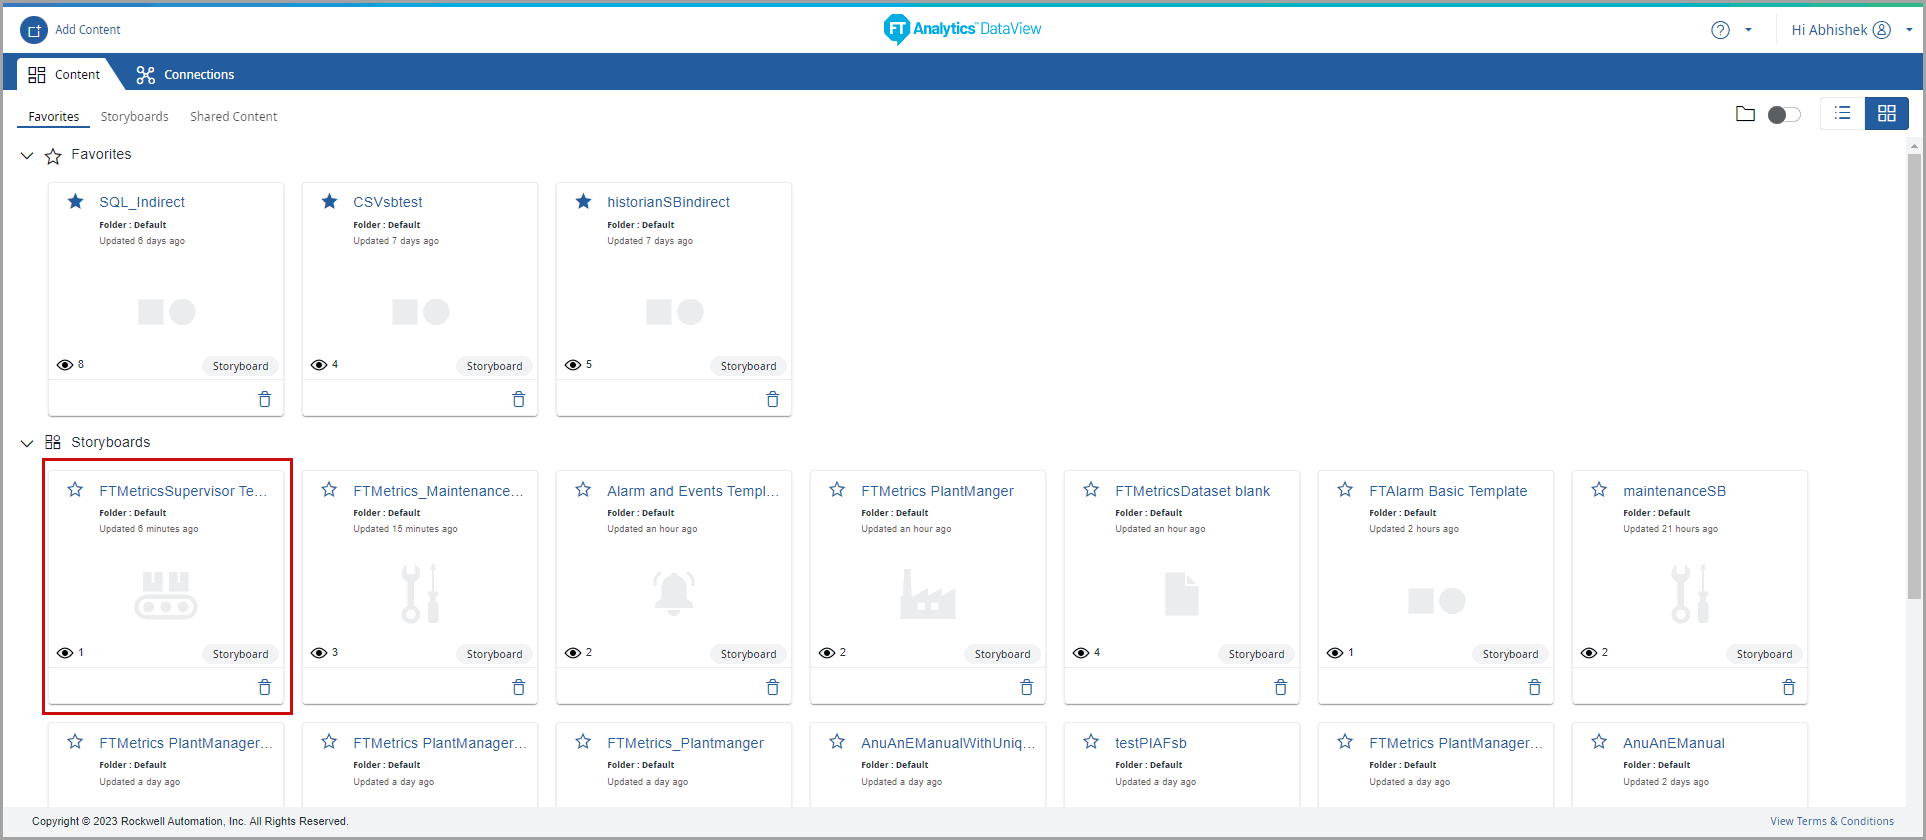
Task: Click Storyboard tag on maintenanceSB card
Action: 1764,654
